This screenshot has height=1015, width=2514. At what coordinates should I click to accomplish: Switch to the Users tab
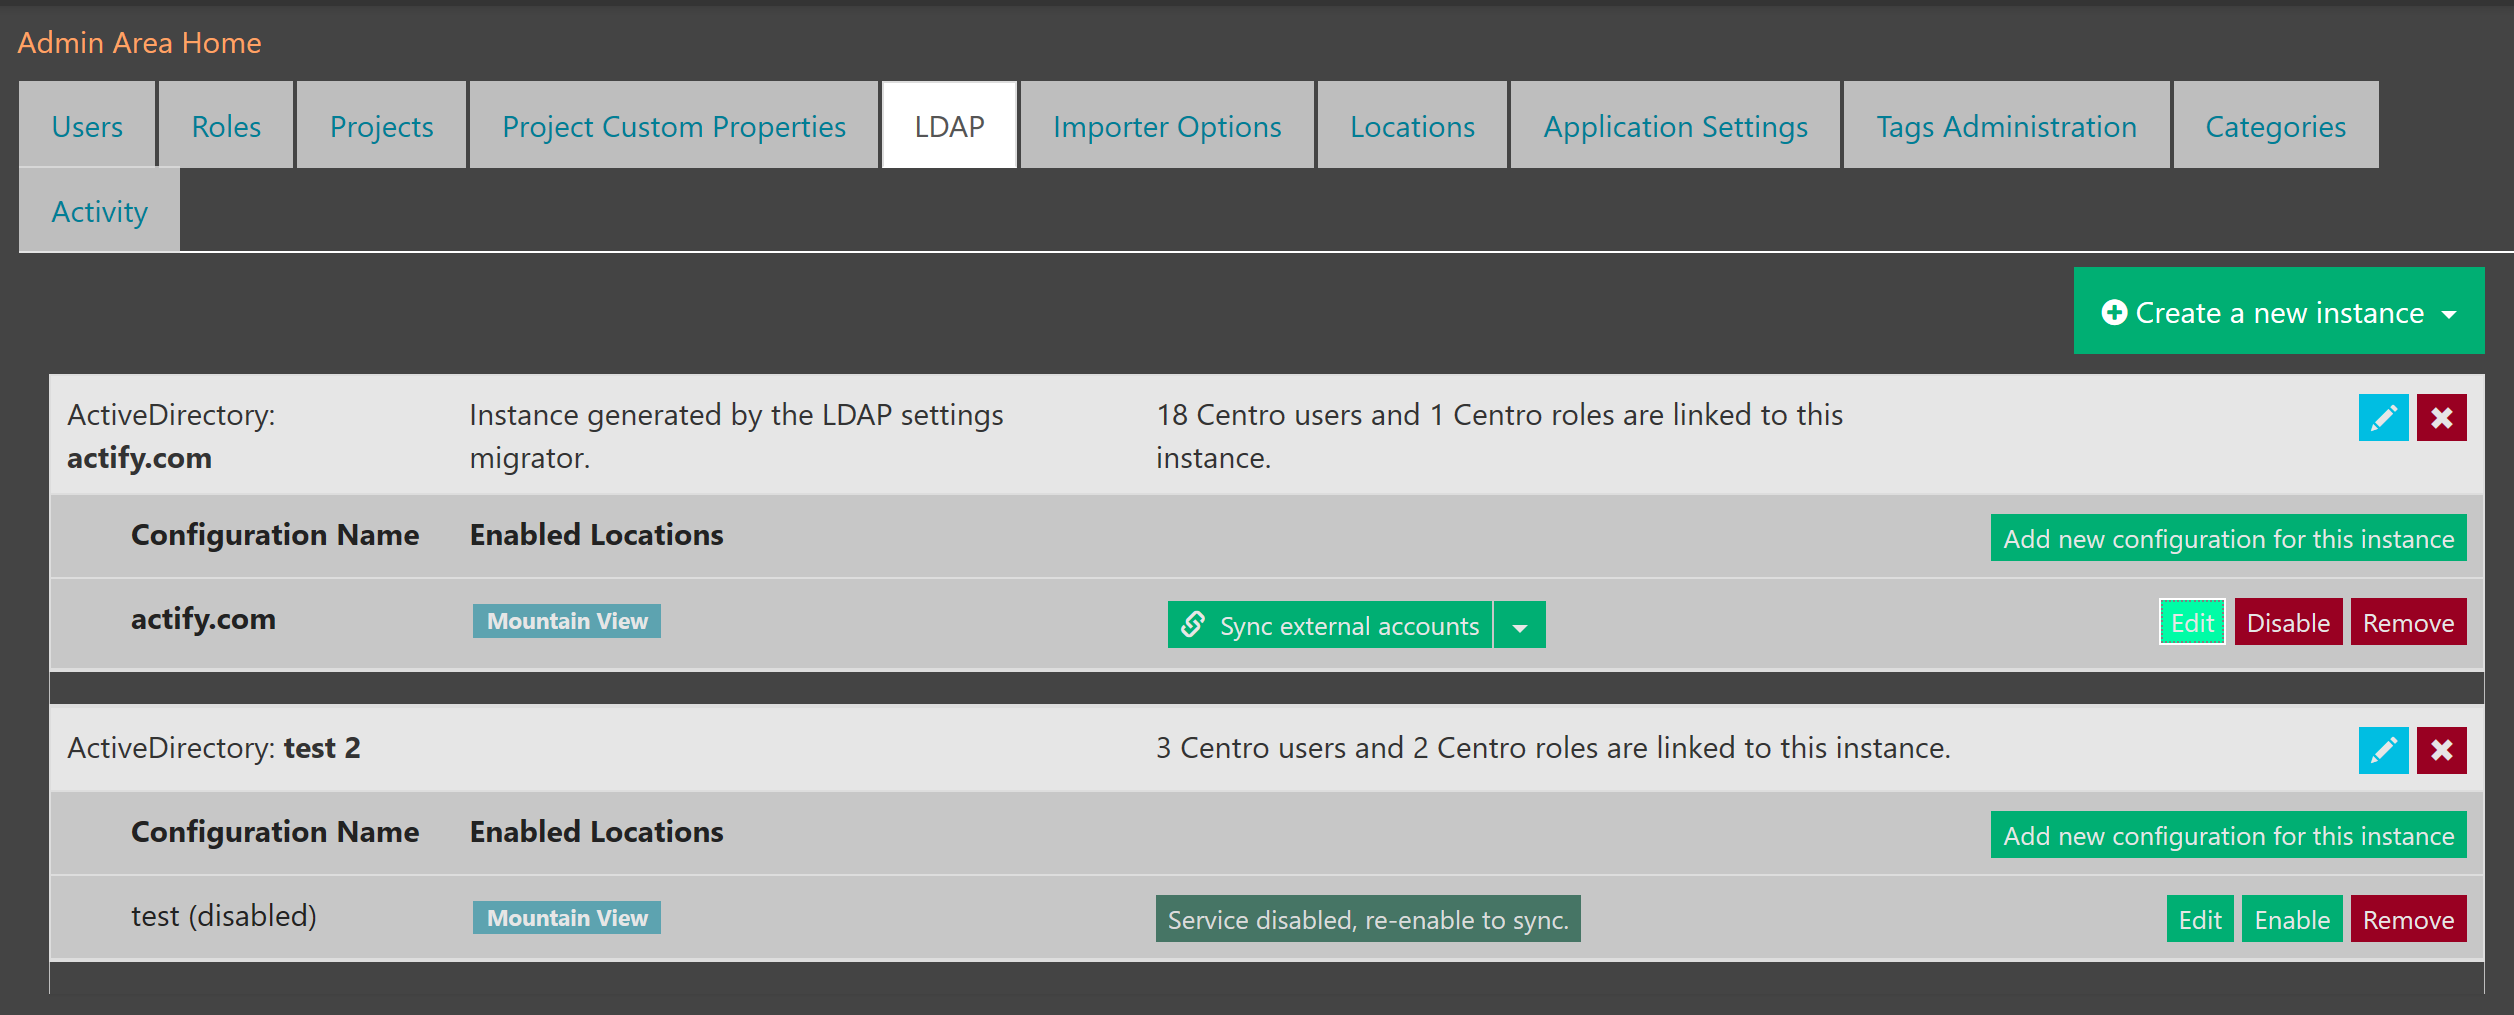[x=87, y=127]
